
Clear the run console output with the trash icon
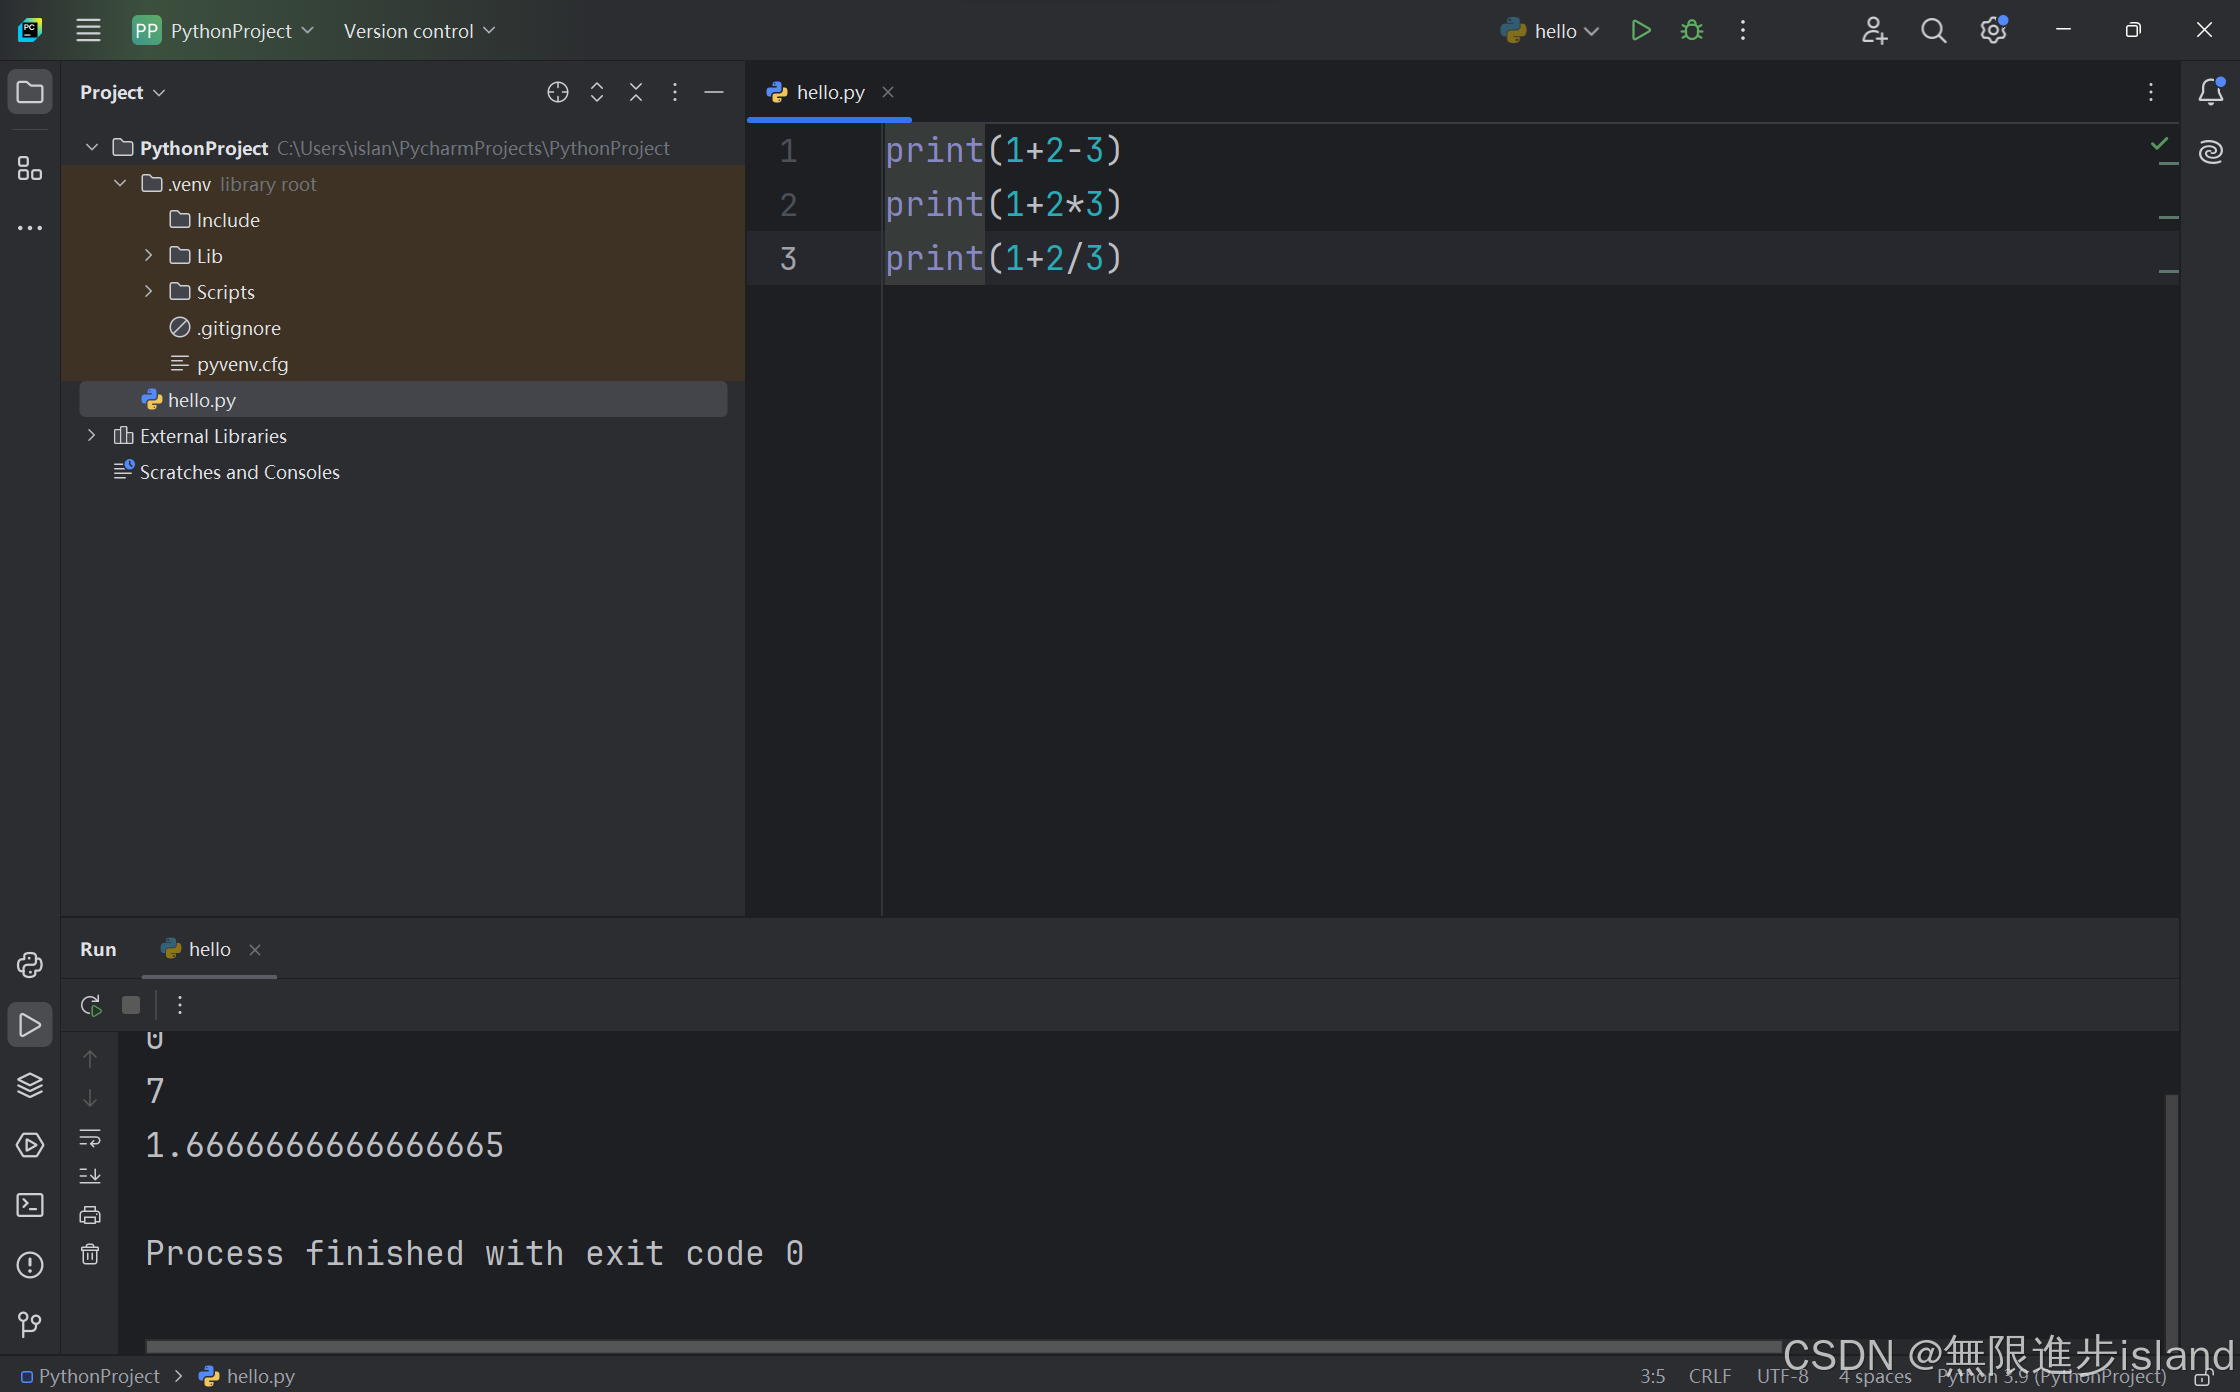(90, 1254)
